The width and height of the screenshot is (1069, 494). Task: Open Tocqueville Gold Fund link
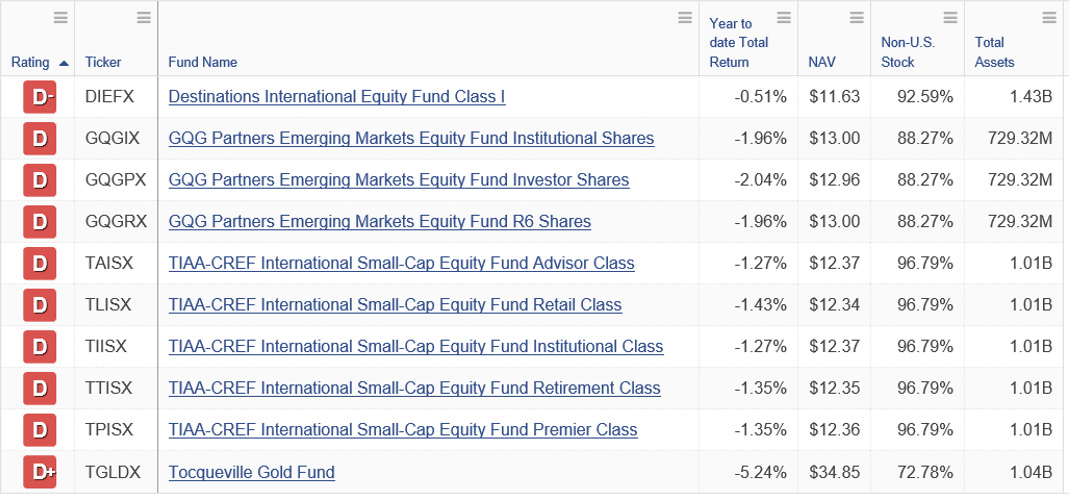coord(252,472)
